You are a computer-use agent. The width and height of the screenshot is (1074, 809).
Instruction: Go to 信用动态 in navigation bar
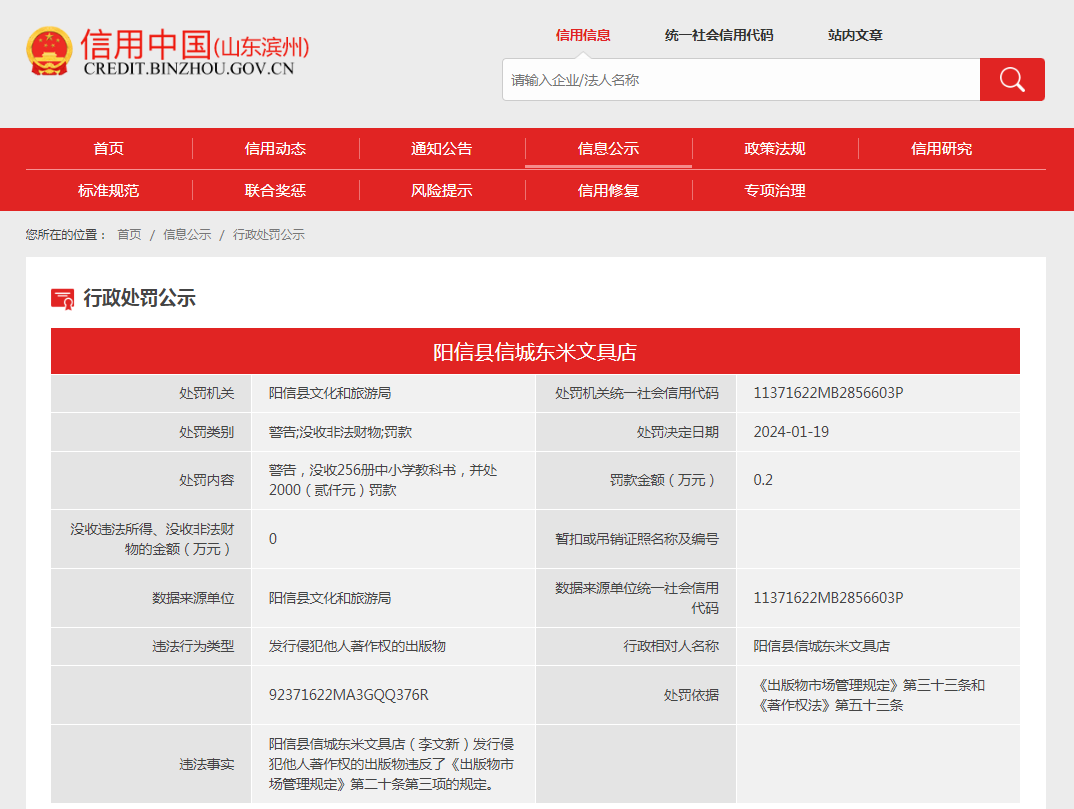[275, 149]
